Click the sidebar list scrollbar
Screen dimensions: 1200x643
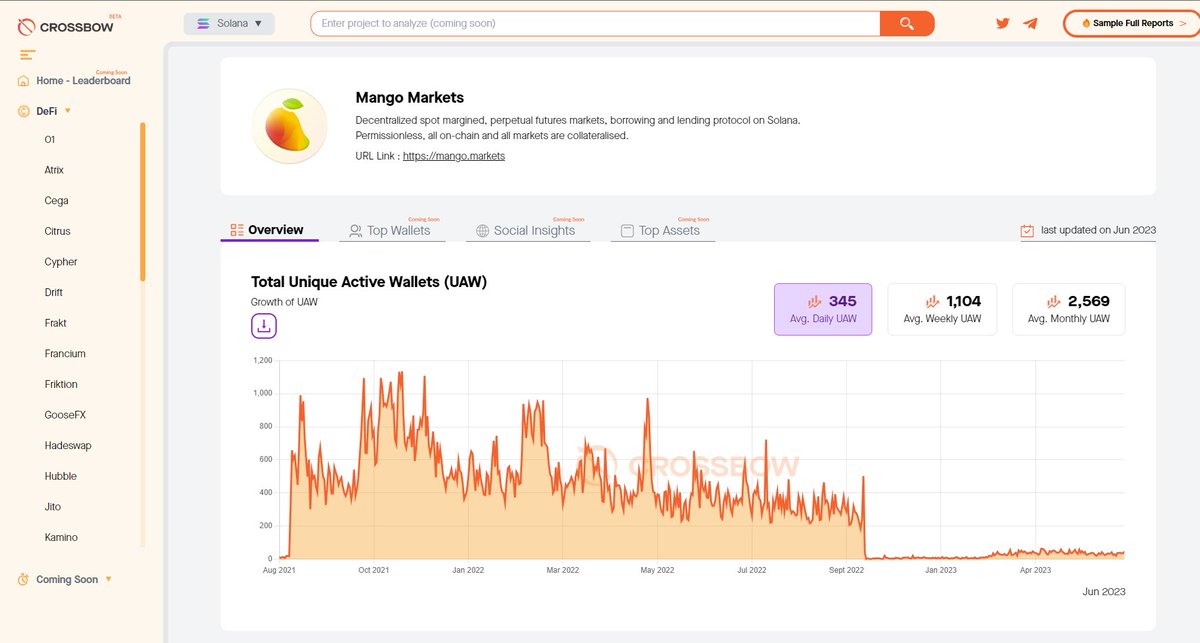pos(143,202)
